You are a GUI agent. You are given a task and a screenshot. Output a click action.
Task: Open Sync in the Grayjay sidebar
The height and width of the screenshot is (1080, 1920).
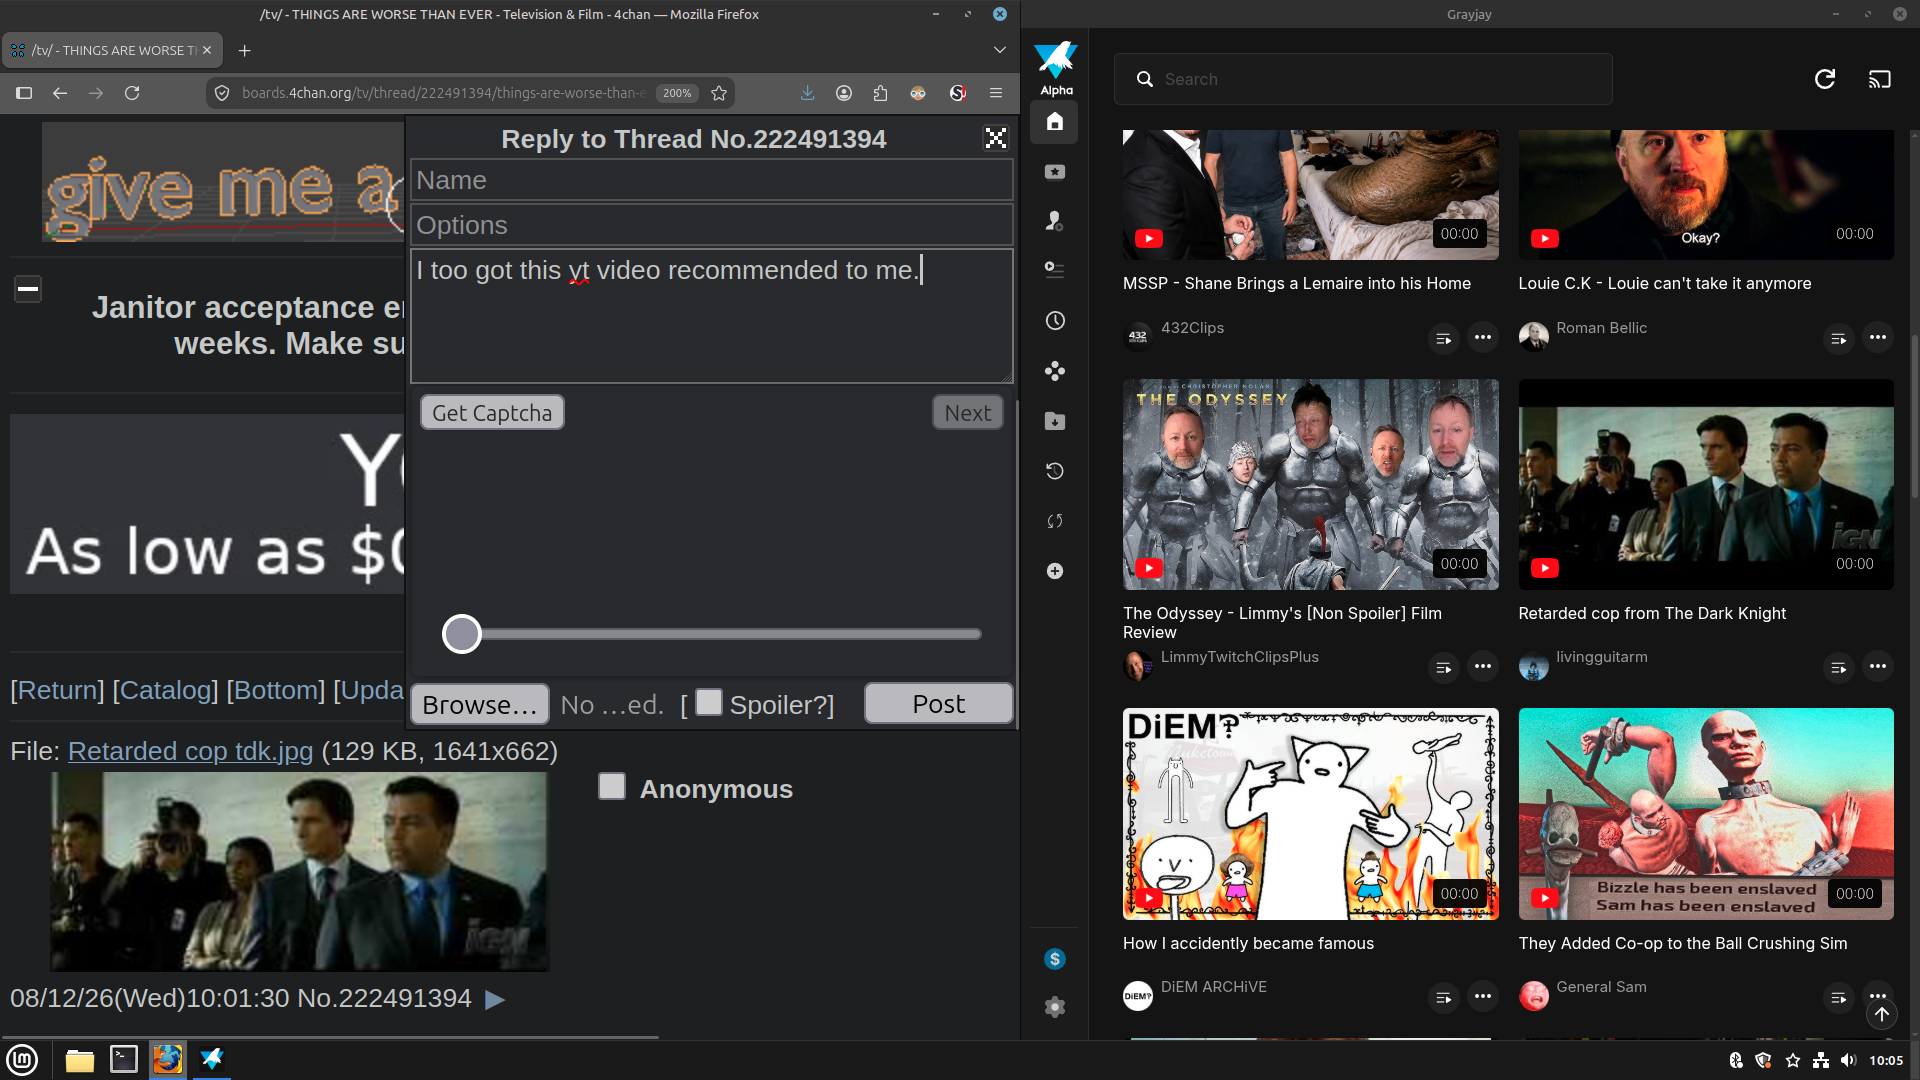pos(1054,521)
